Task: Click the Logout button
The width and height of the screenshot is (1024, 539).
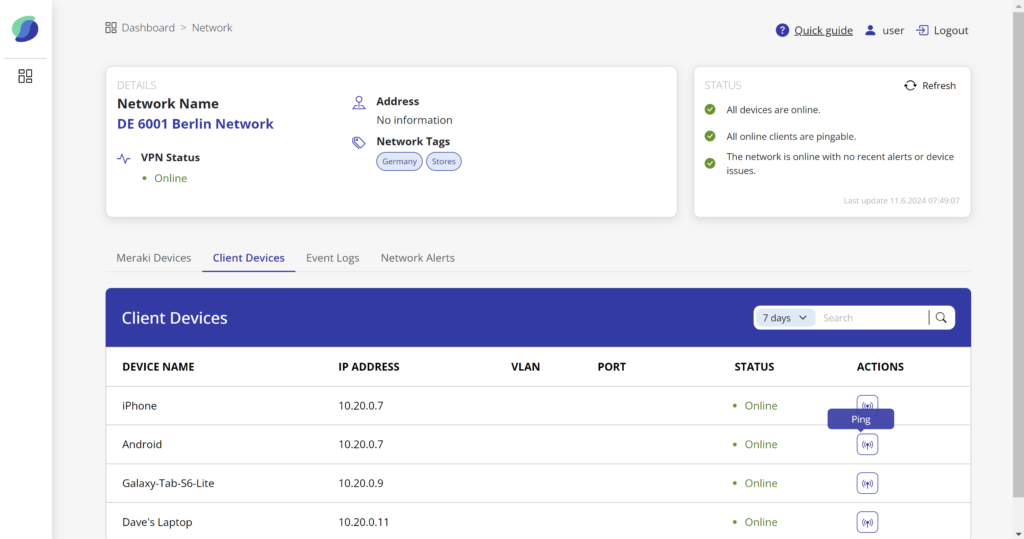Action: pos(942,30)
